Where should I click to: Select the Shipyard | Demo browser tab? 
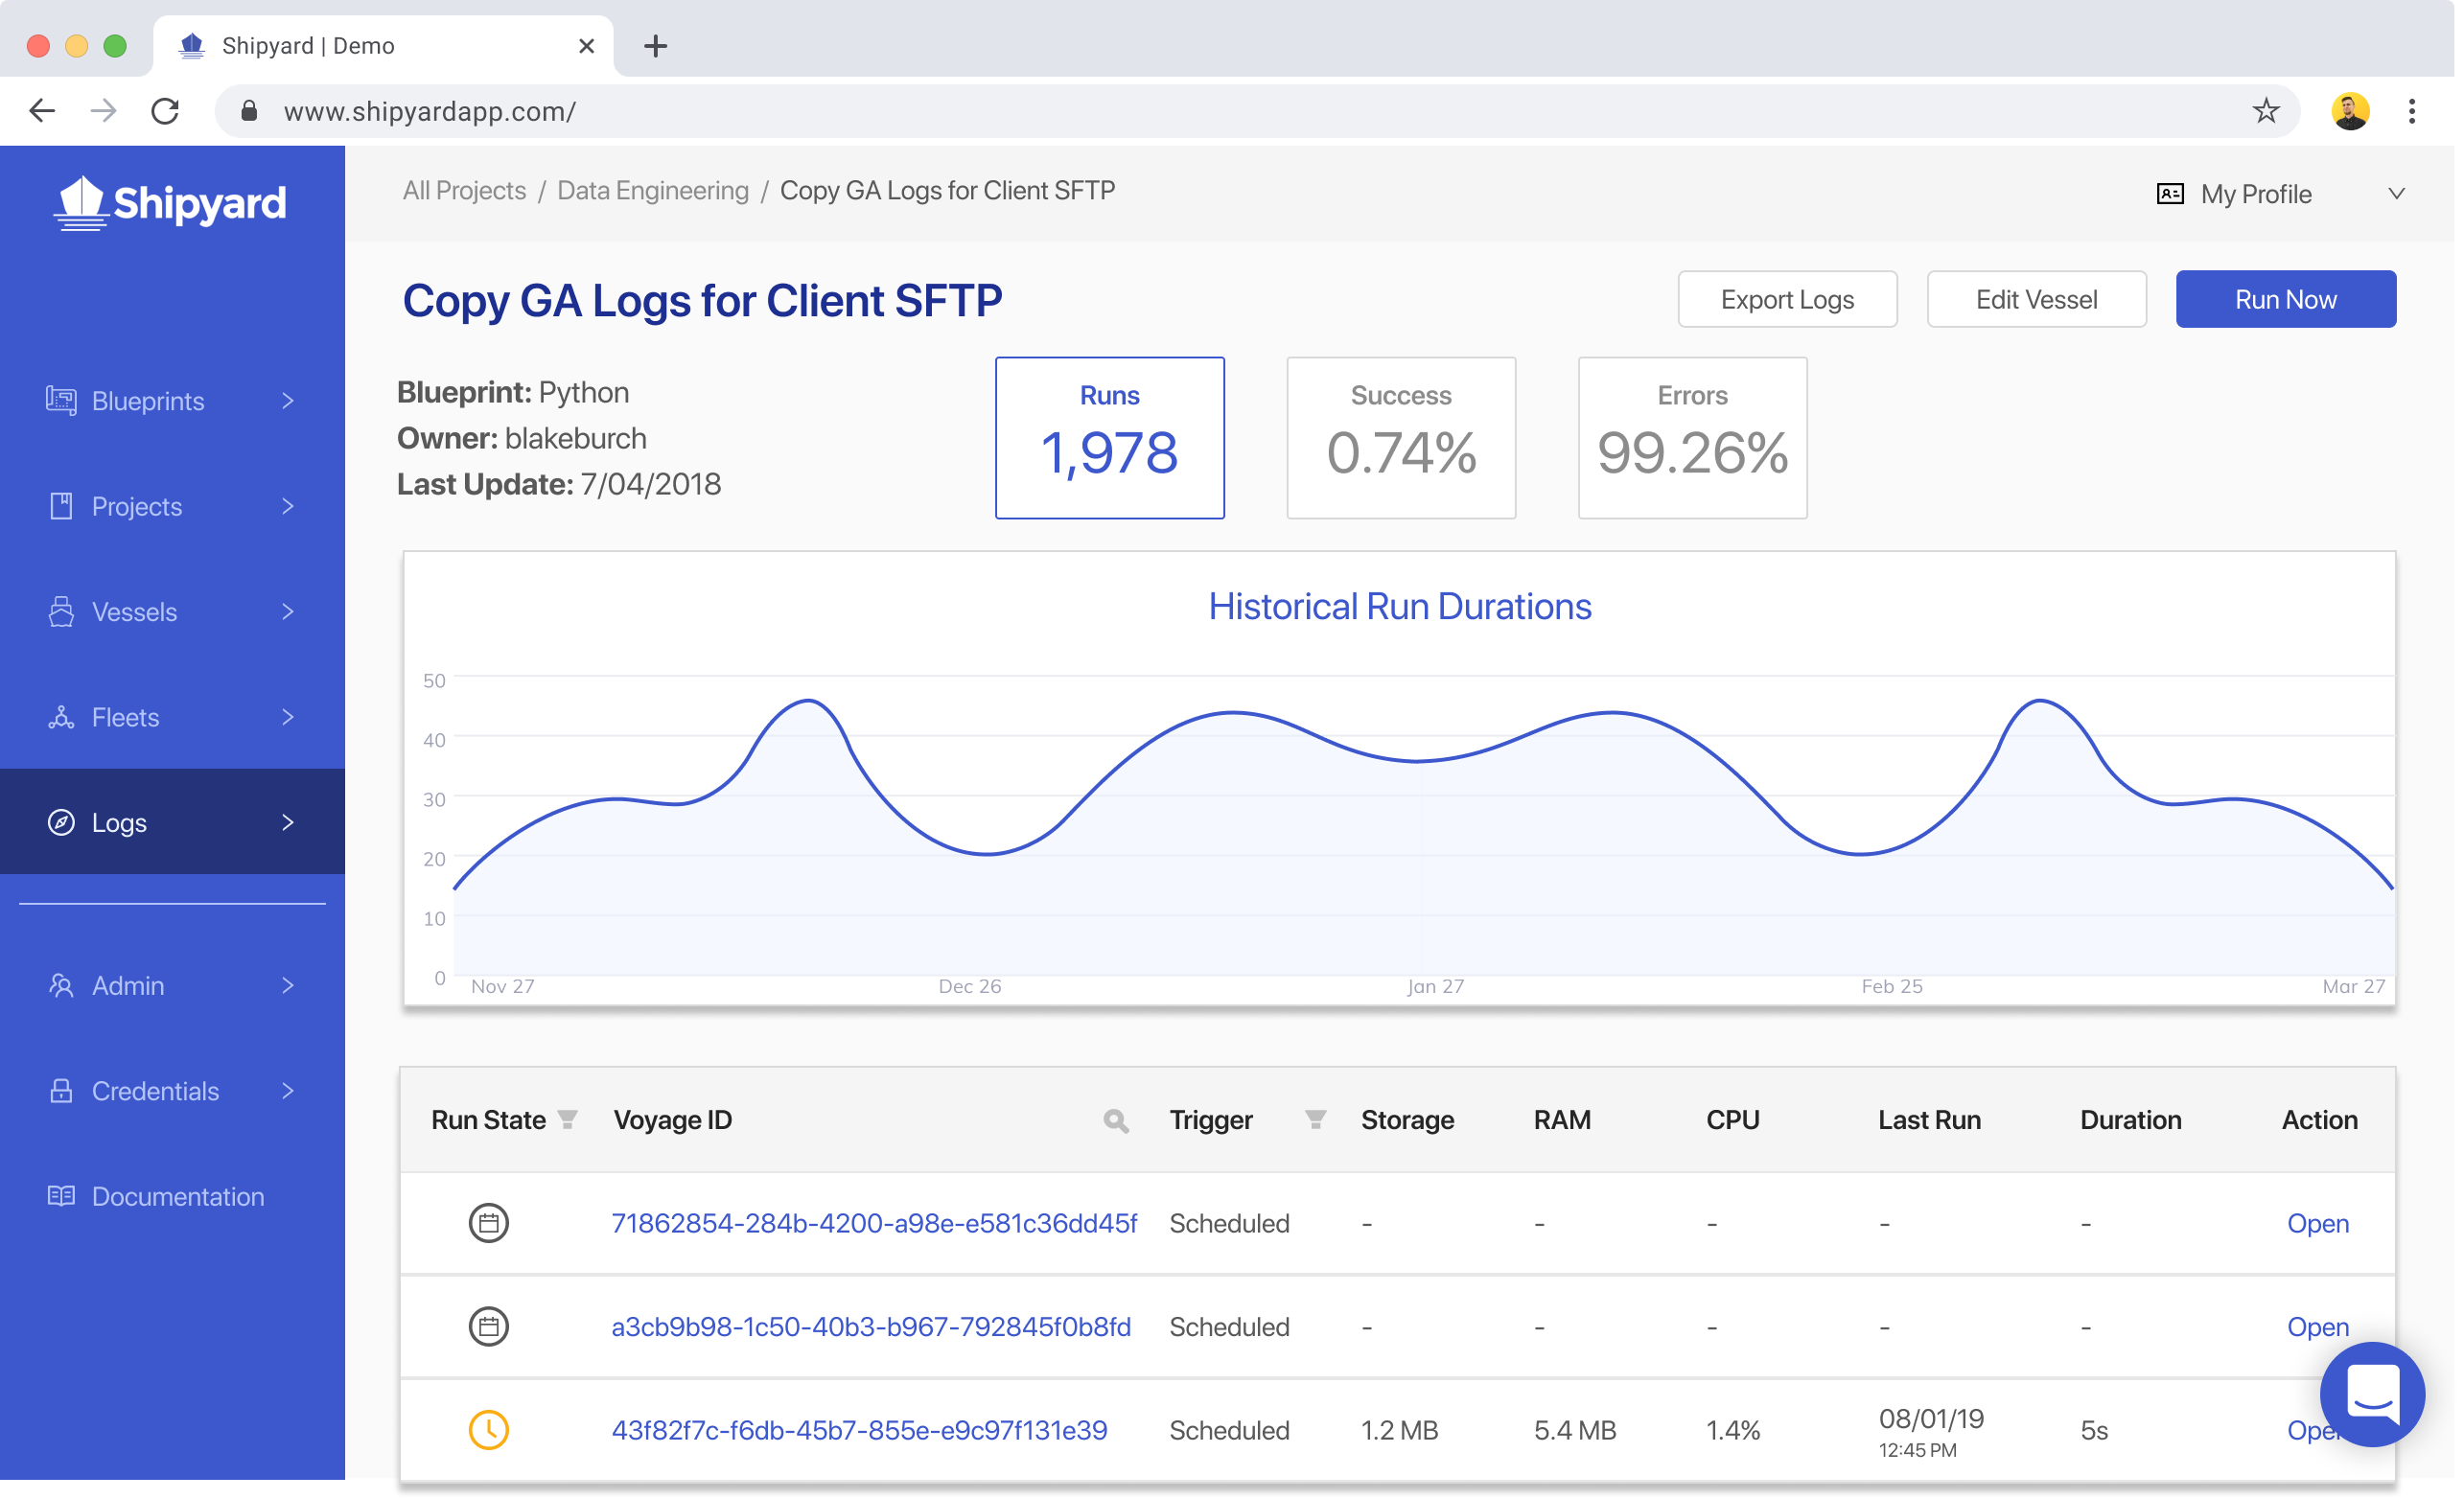click(384, 46)
